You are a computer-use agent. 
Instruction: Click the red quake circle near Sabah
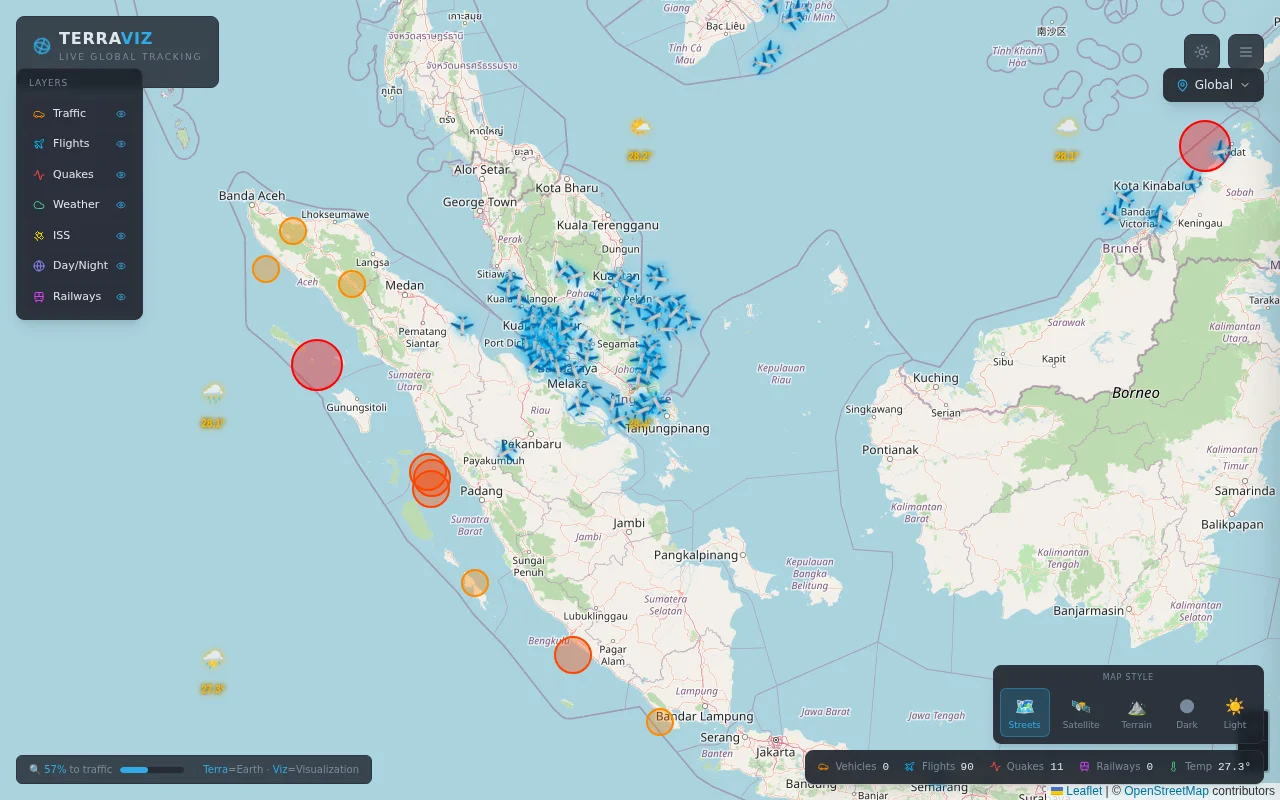point(1205,146)
